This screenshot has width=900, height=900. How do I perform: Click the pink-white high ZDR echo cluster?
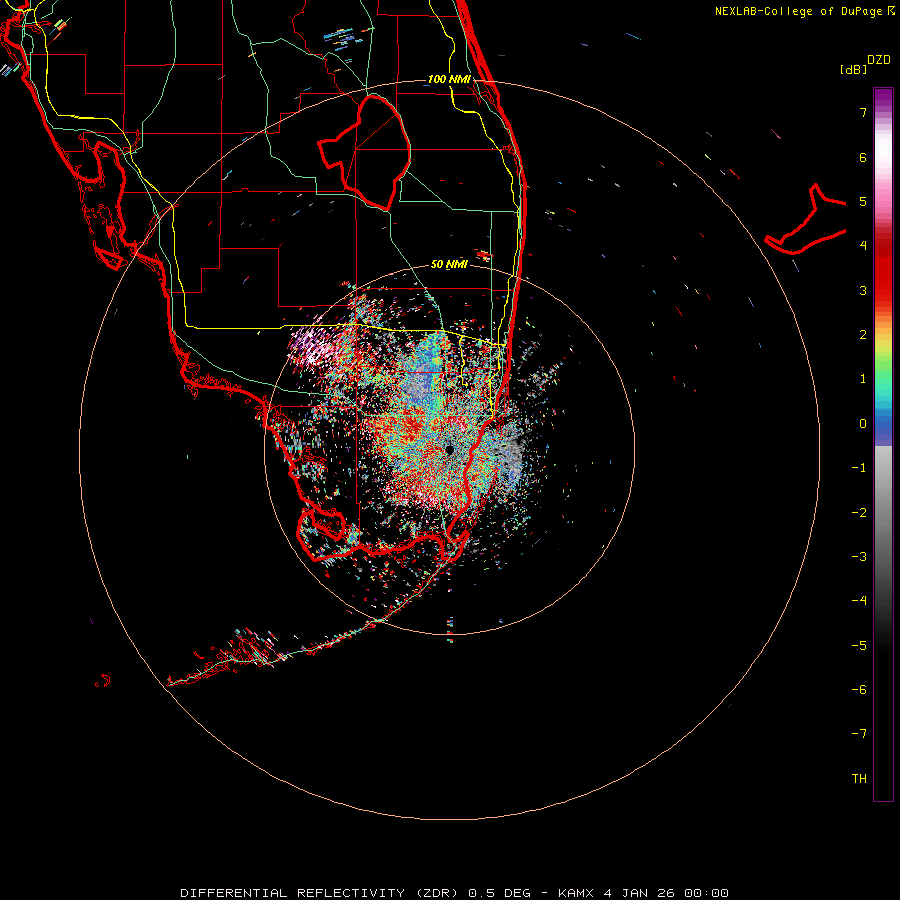point(313,346)
